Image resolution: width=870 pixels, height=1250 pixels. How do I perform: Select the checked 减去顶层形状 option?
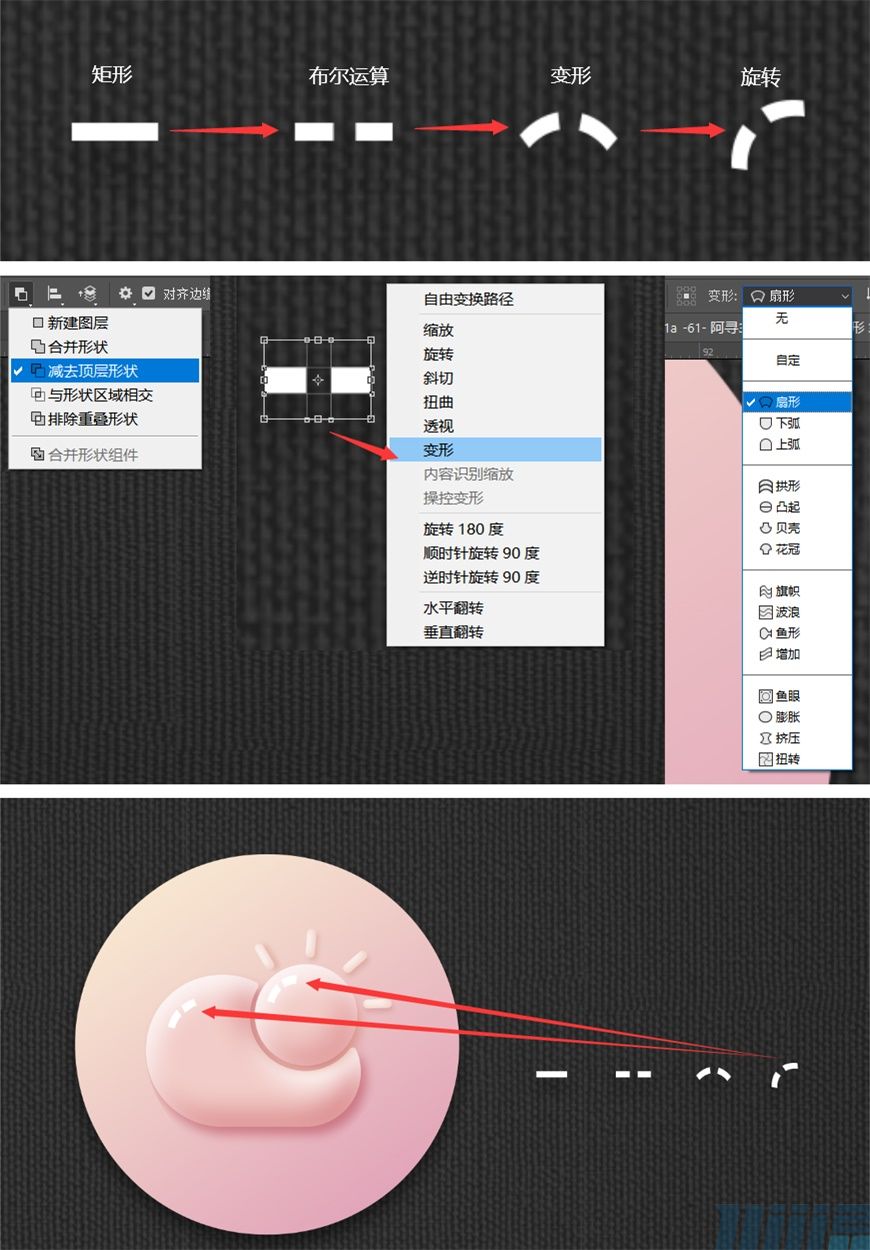point(105,371)
